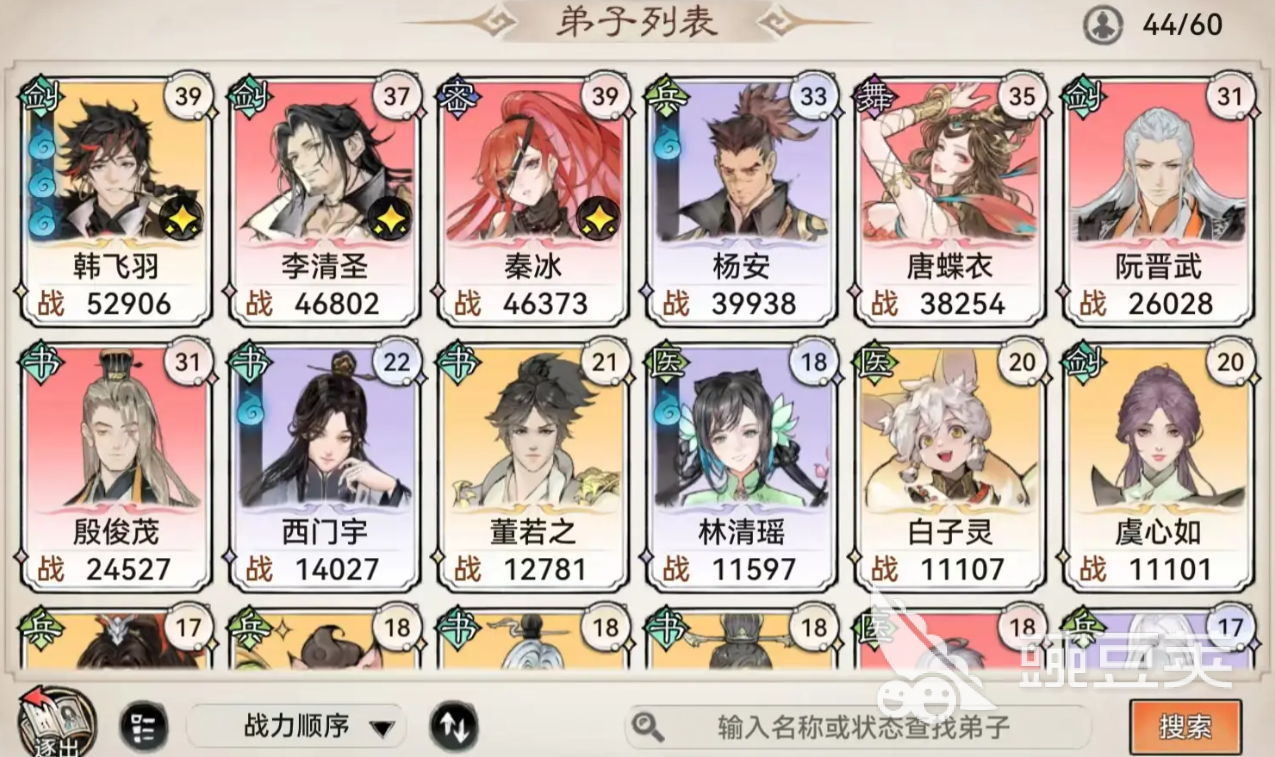Expand the 战力顺序 sort dropdown

[x=296, y=726]
